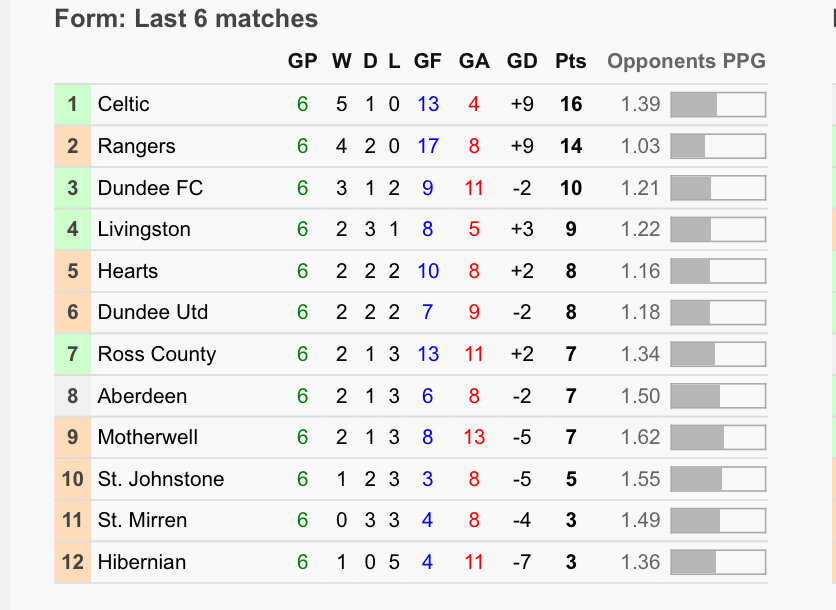Click the Livingston team name

[144, 229]
